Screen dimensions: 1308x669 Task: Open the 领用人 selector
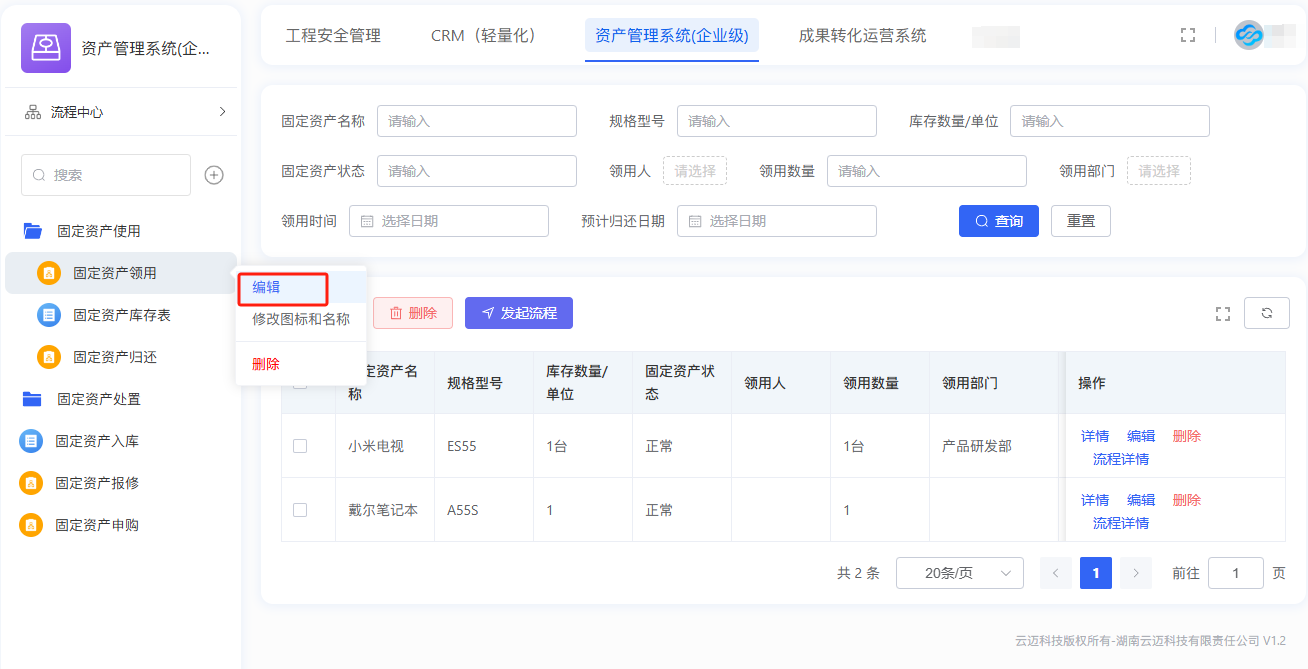694,171
